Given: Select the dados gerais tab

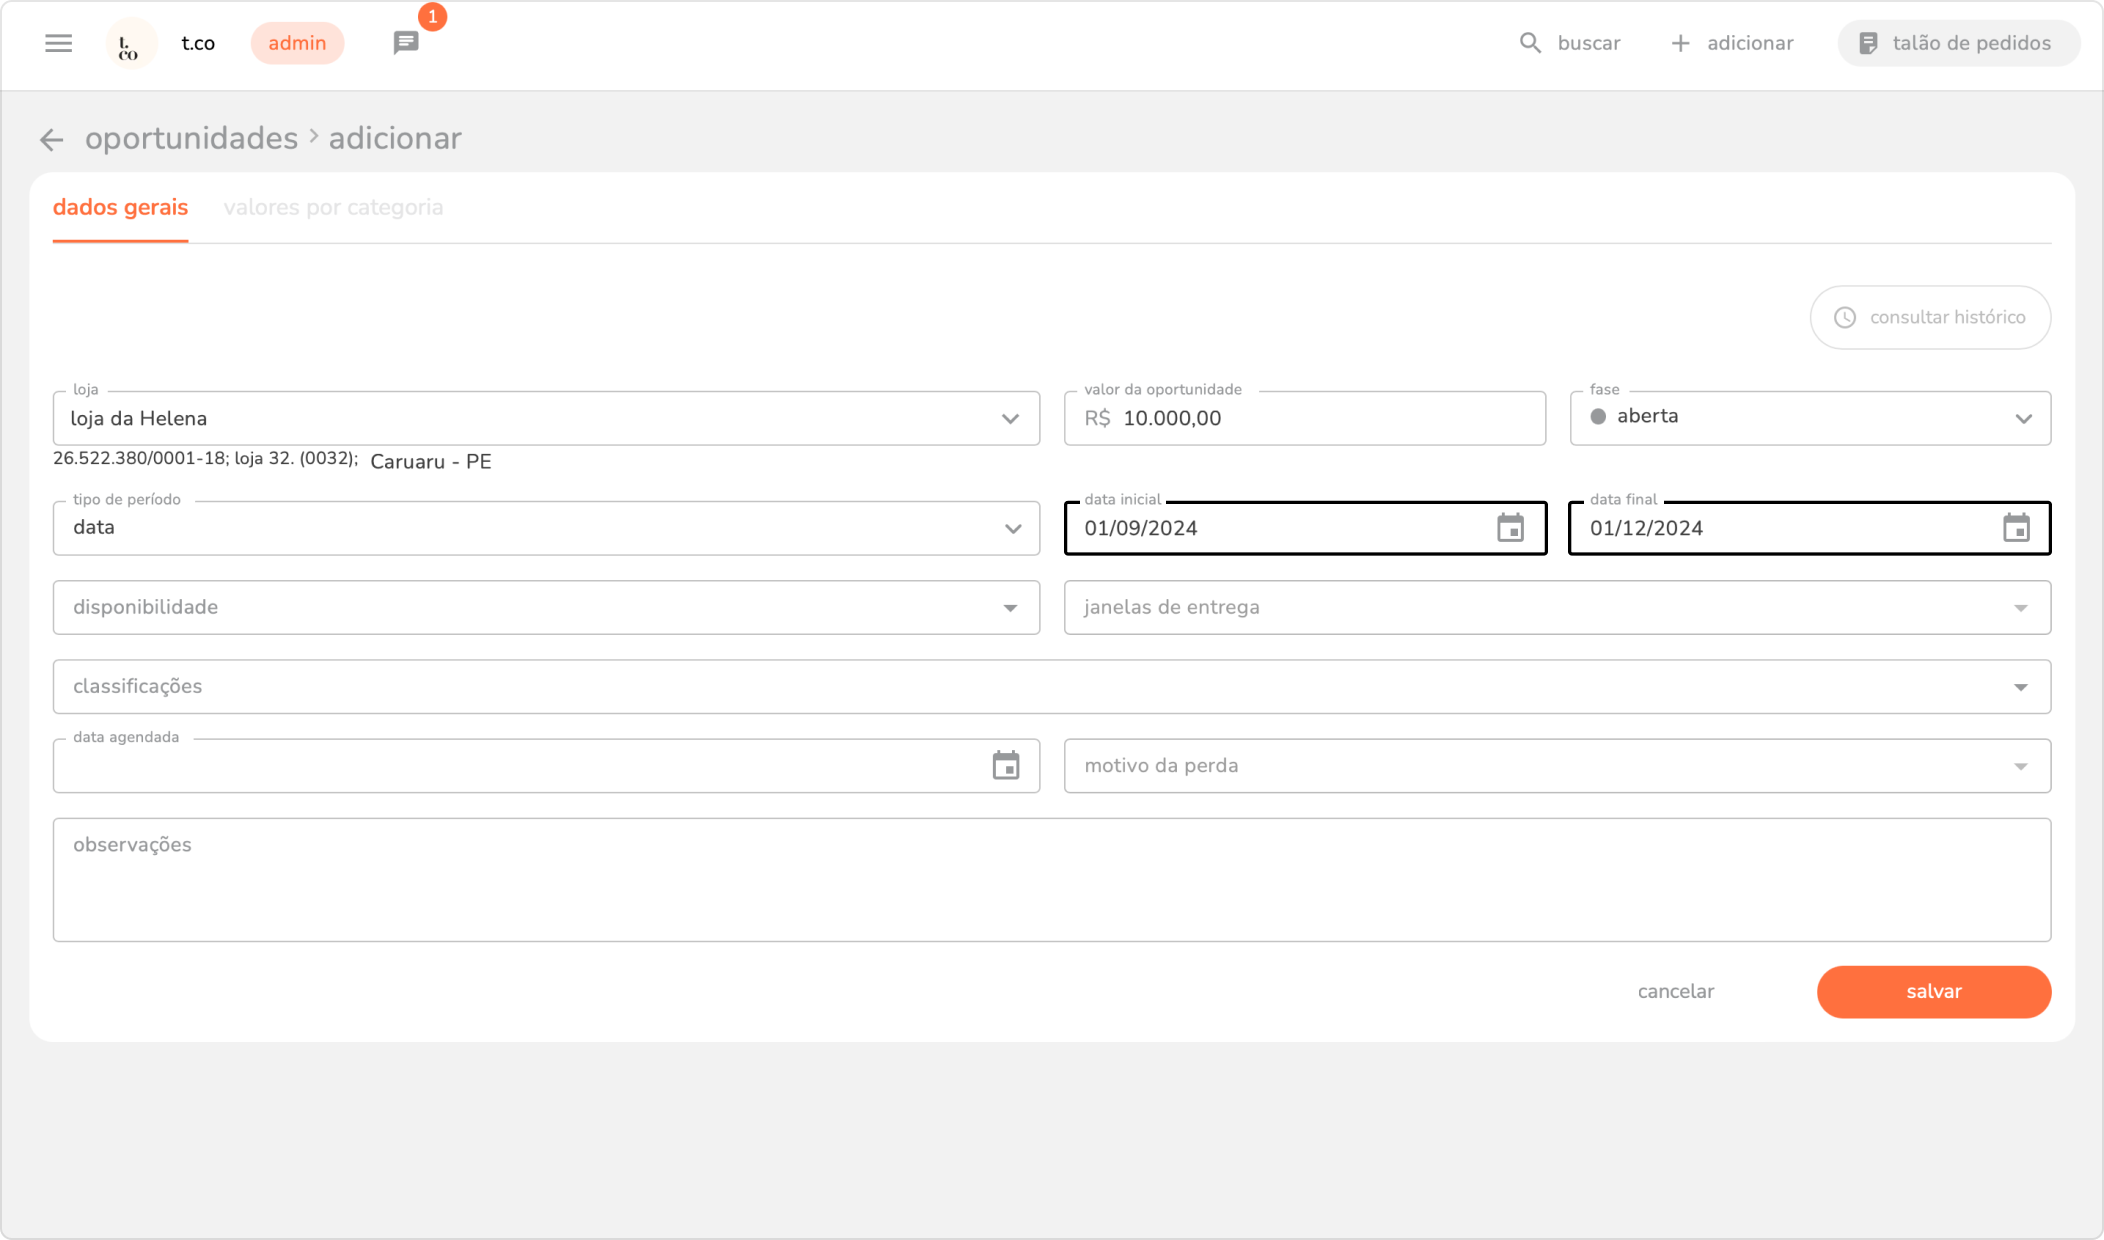Looking at the screenshot, I should [x=120, y=207].
